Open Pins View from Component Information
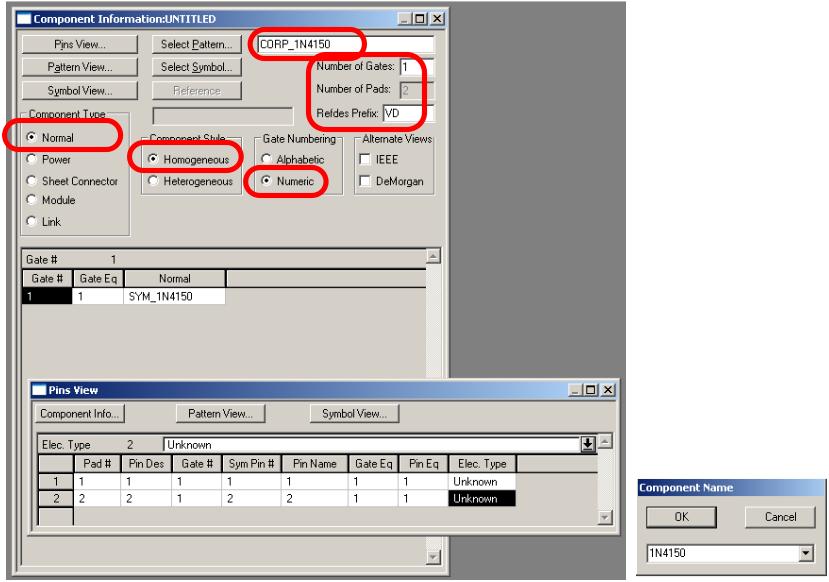This screenshot has width=829, height=582. point(80,44)
